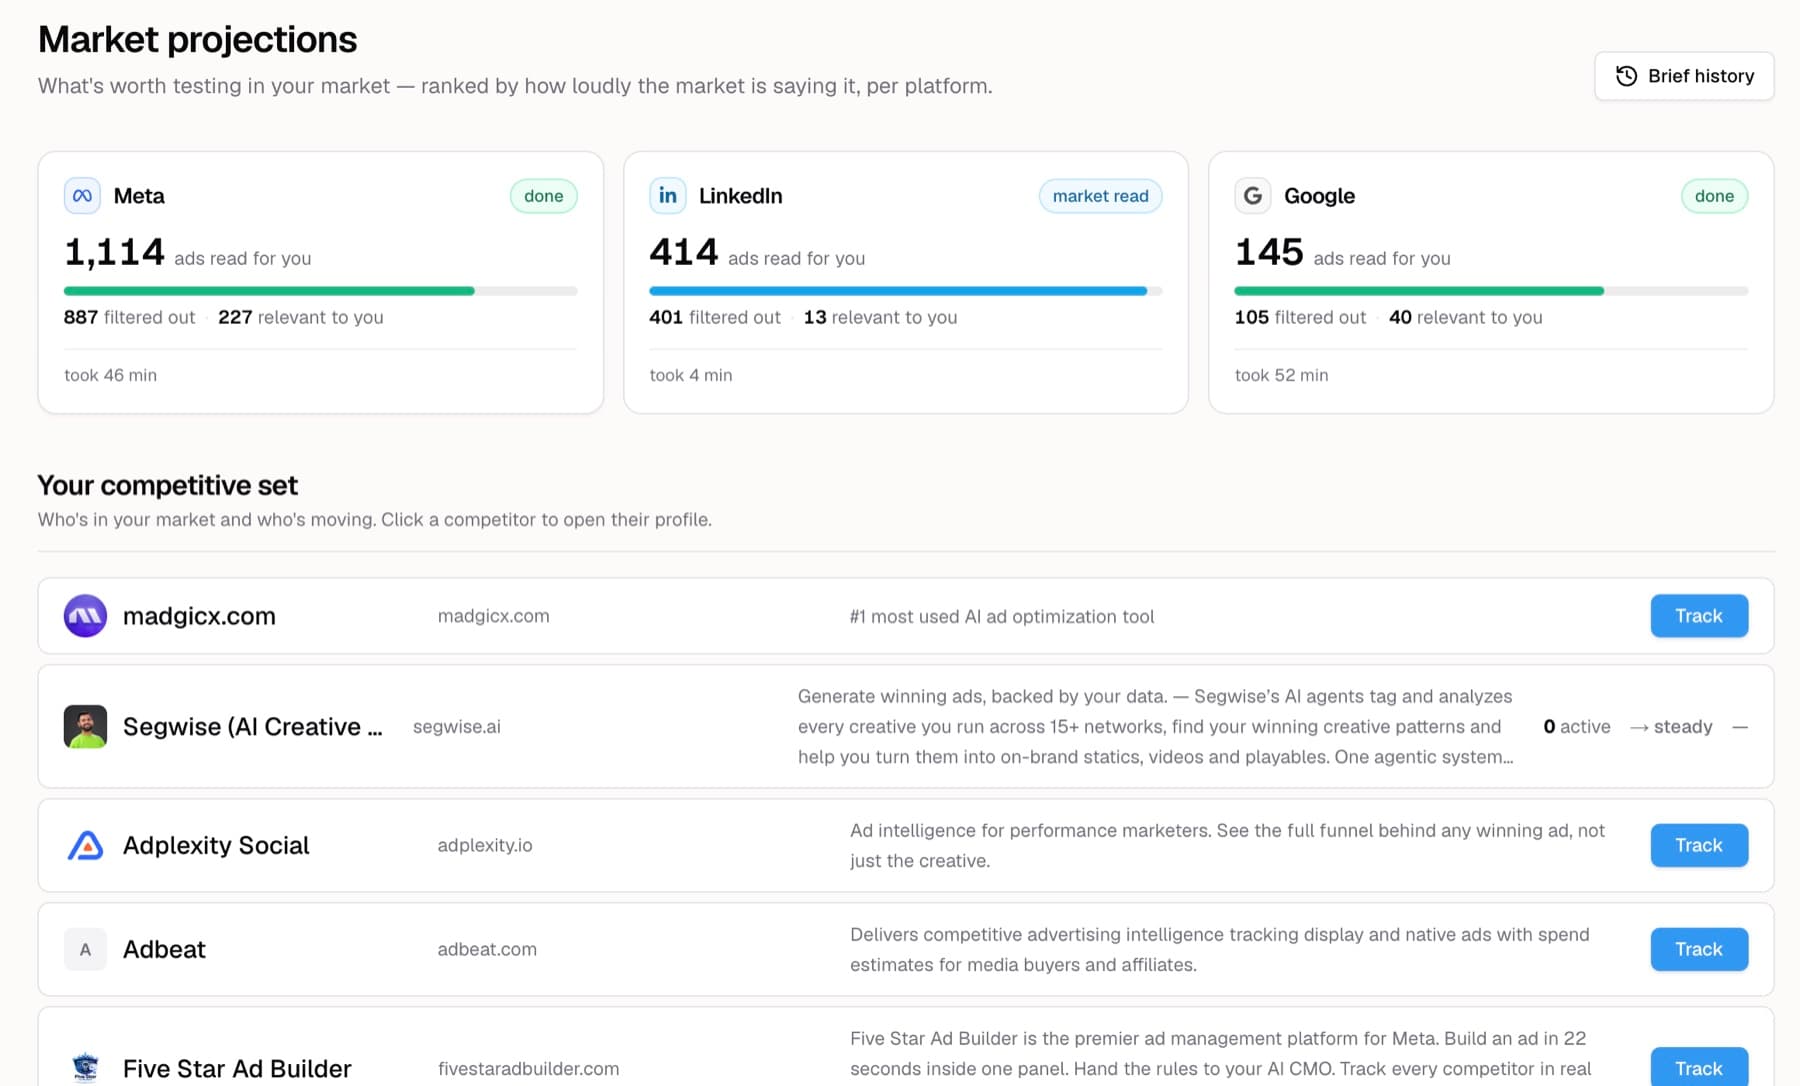Click '0 active' in Segwise row
The height and width of the screenshot is (1086, 1800).
(x=1577, y=727)
